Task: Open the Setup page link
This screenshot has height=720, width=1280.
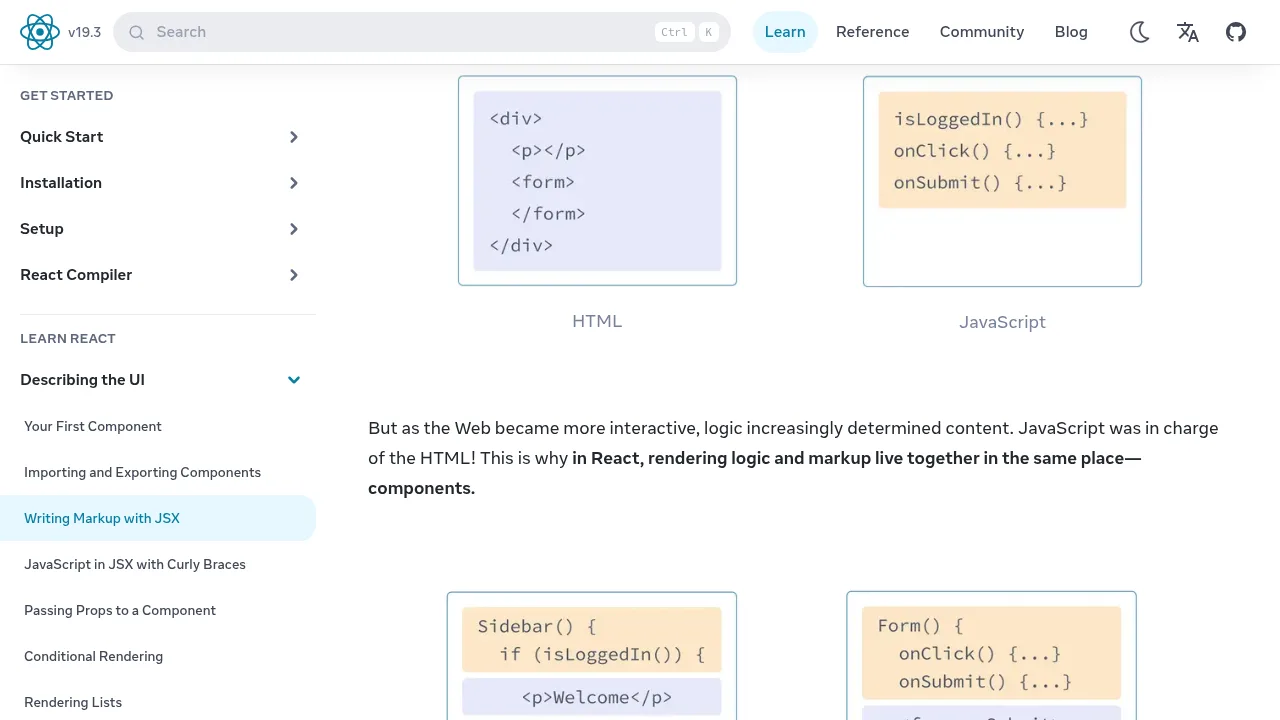Action: pyautogui.click(x=42, y=229)
